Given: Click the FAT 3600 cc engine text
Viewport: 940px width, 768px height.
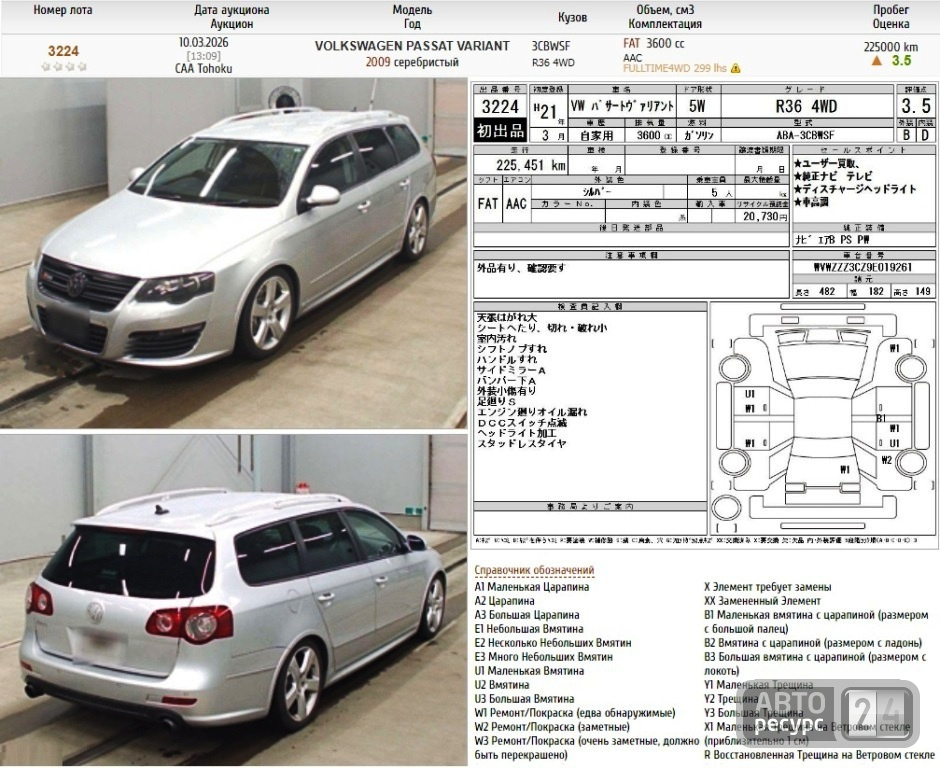Looking at the screenshot, I should pos(653,43).
